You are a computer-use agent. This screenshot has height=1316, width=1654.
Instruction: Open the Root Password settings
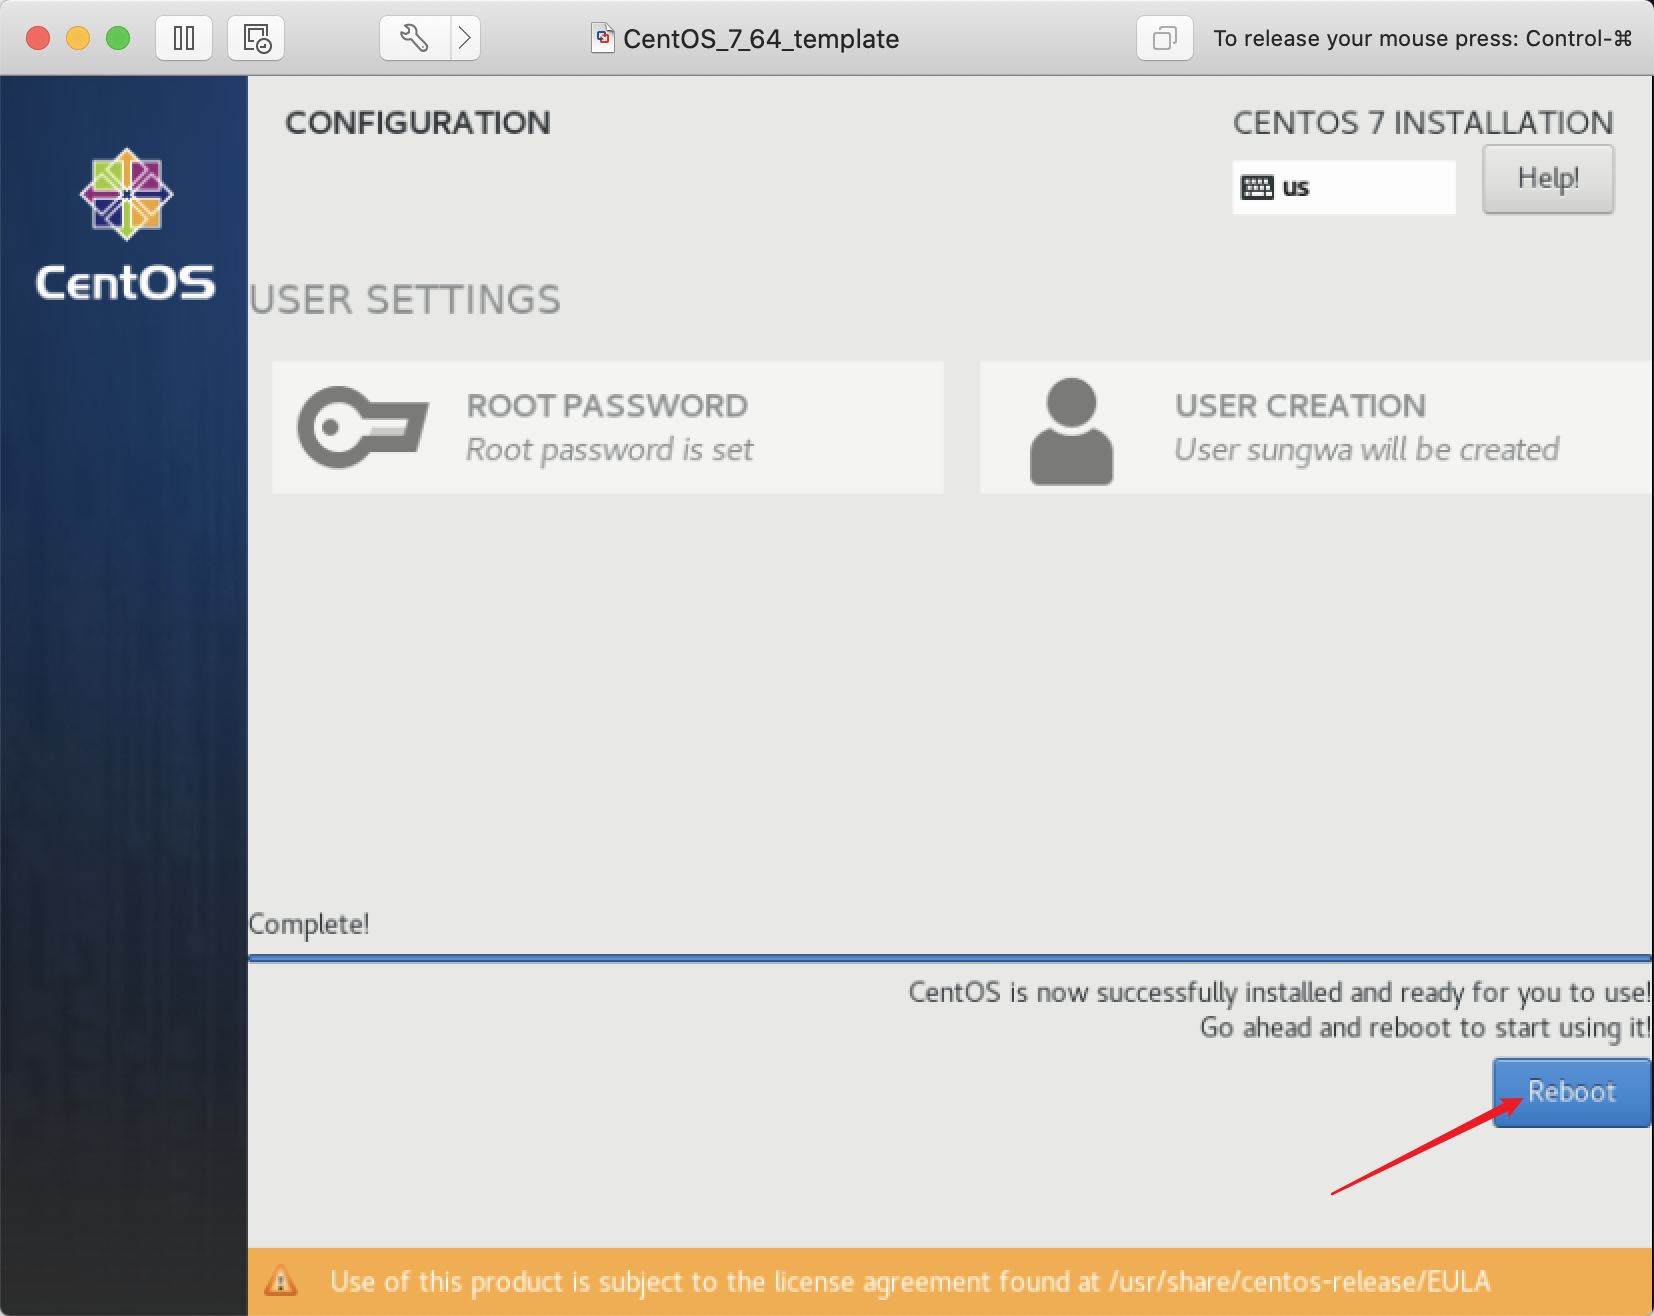(608, 428)
